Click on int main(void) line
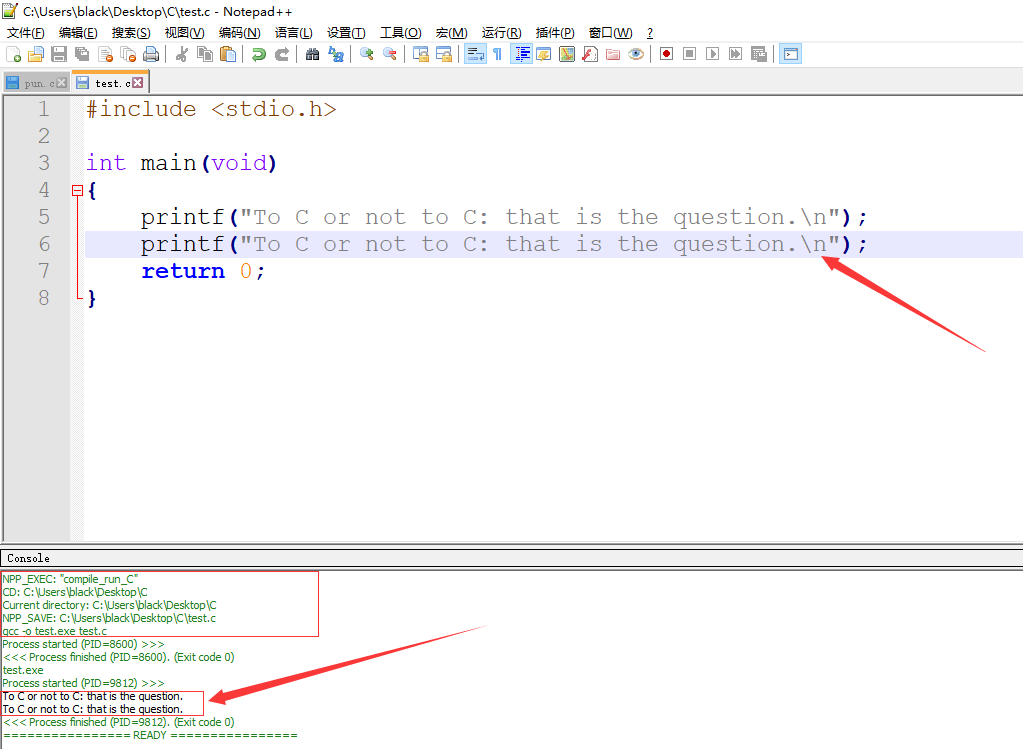 tap(181, 162)
